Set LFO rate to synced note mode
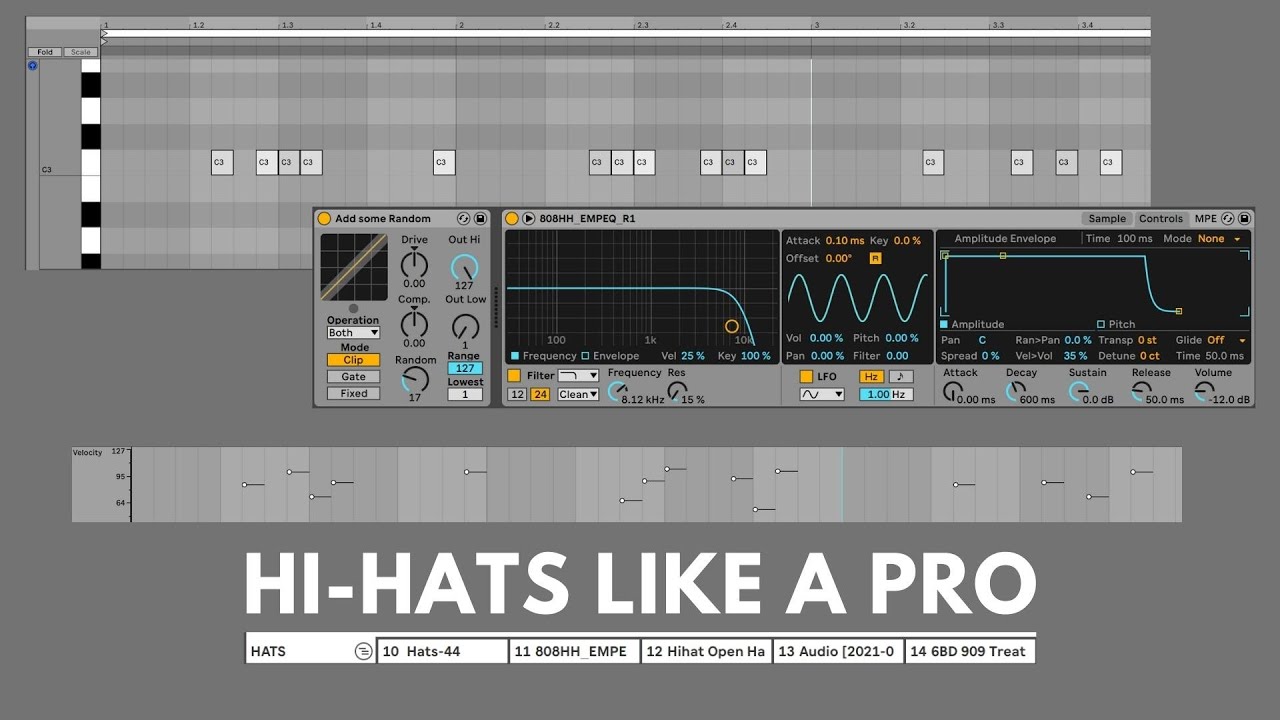Viewport: 1280px width, 720px height. click(x=900, y=377)
